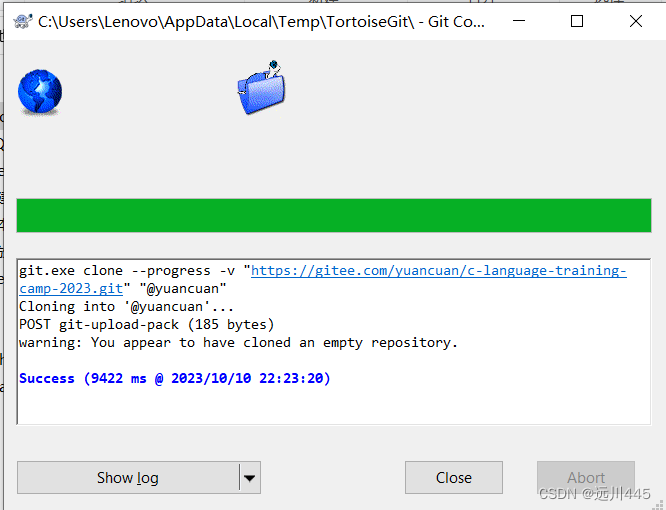Click the disabled Abort button
This screenshot has width=666, height=510.
click(586, 478)
